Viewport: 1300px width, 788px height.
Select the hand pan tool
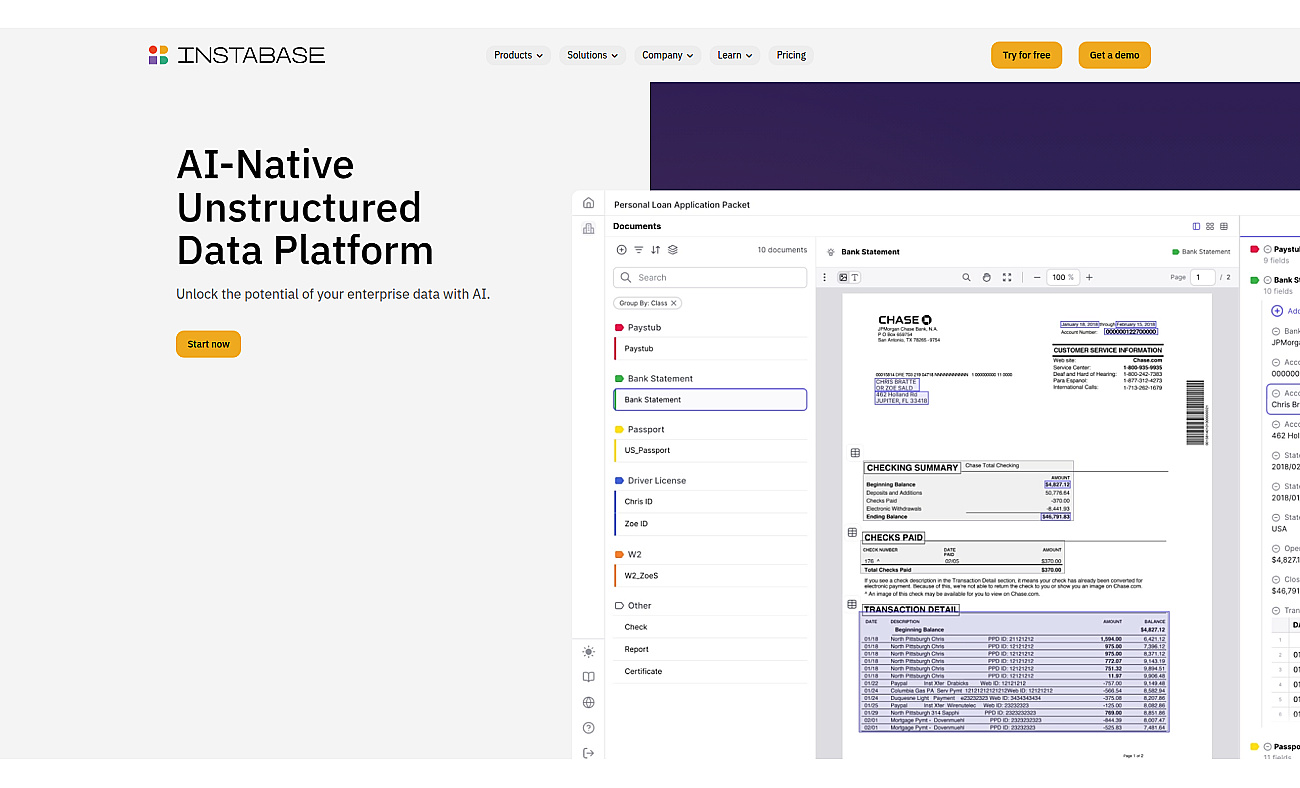click(986, 277)
